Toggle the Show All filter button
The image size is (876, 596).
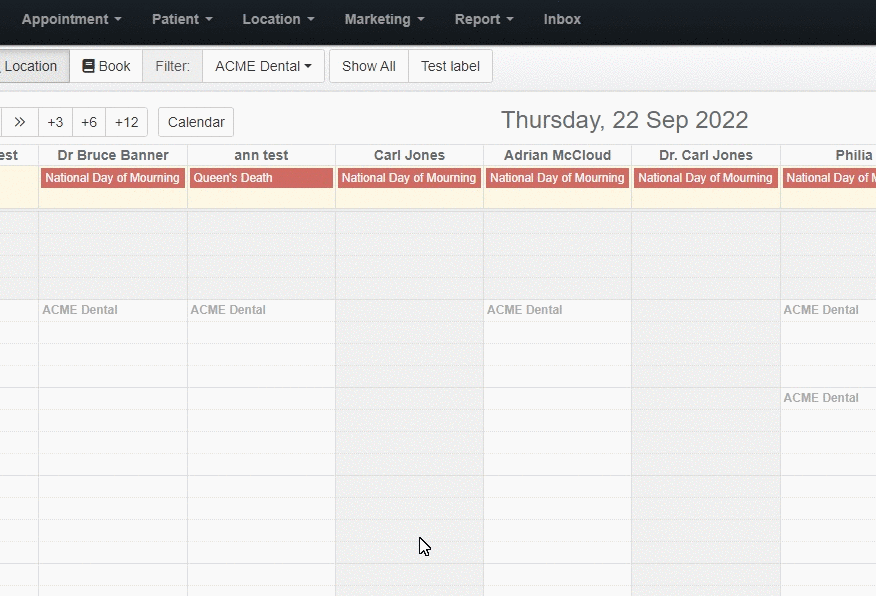tap(369, 66)
